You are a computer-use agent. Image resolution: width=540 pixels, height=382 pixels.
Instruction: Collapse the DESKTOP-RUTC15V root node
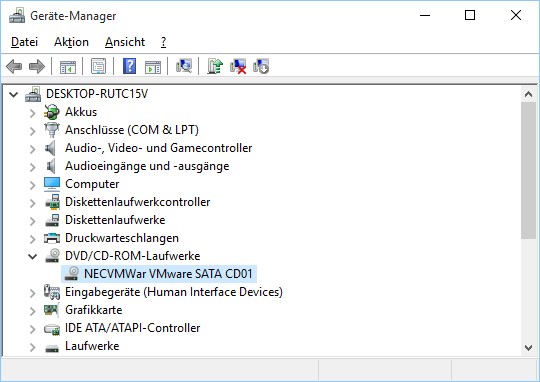click(13, 94)
